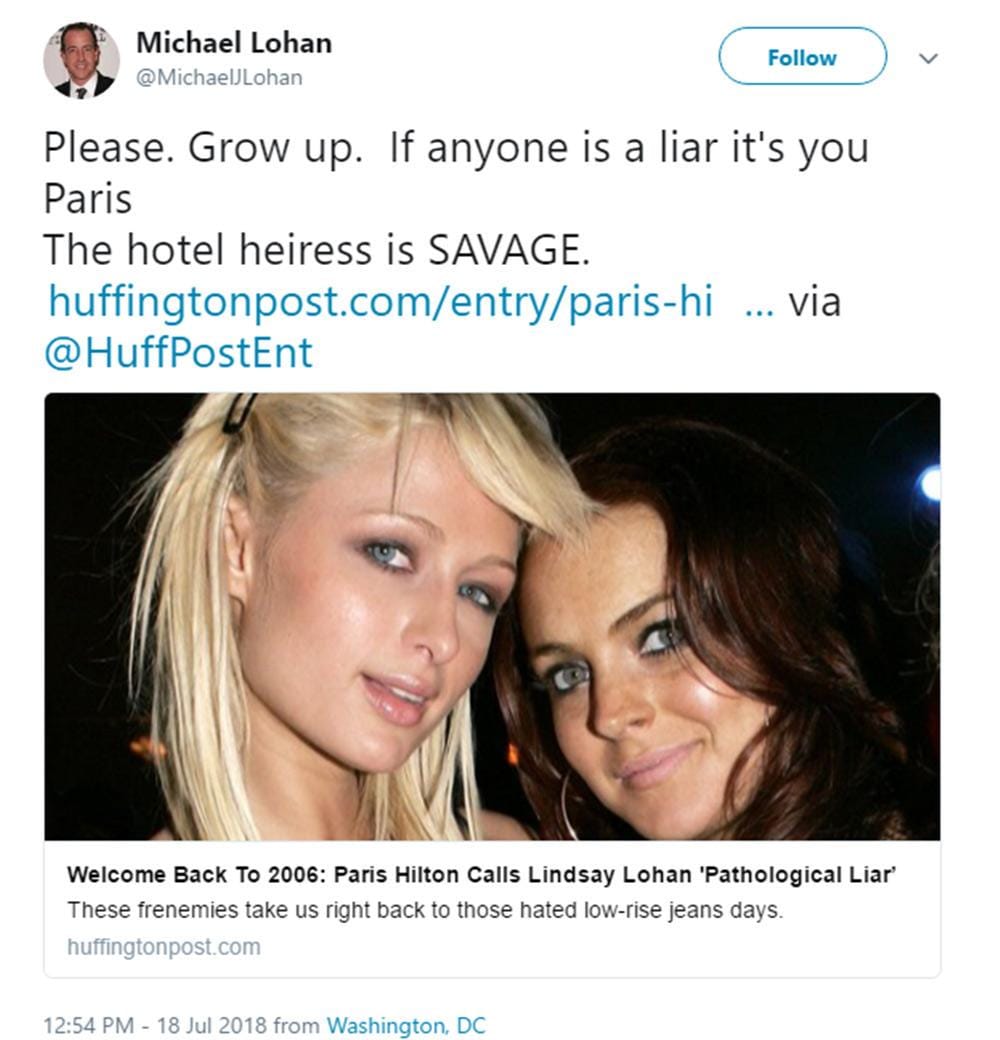Click the ellipsis after the truncated URL
Screen dimensions: 1000x1040
[x=760, y=302]
